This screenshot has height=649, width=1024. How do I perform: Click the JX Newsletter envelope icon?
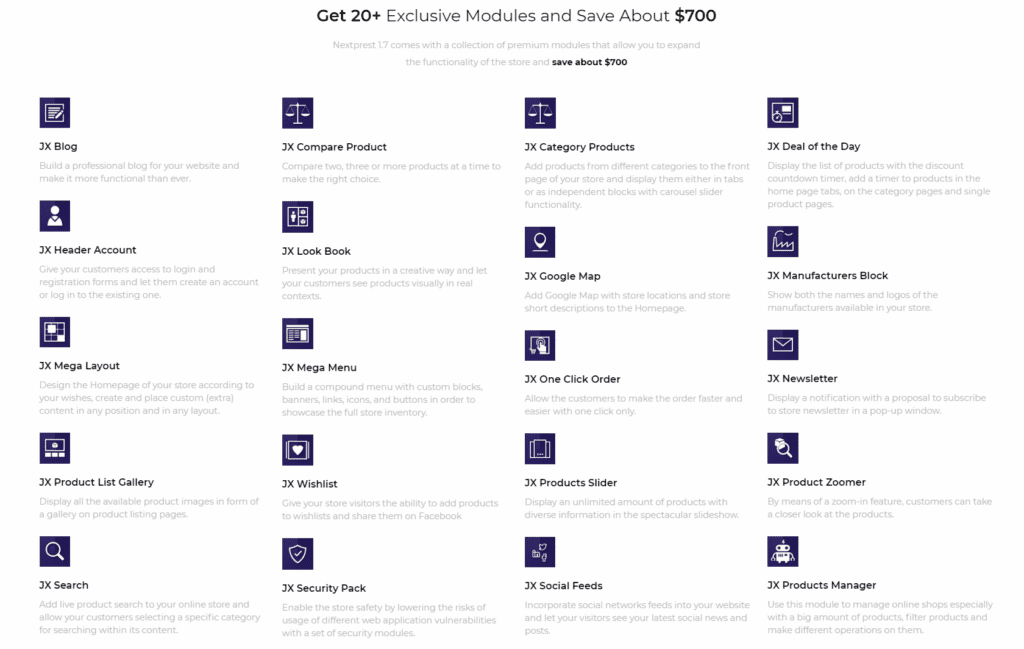(783, 345)
